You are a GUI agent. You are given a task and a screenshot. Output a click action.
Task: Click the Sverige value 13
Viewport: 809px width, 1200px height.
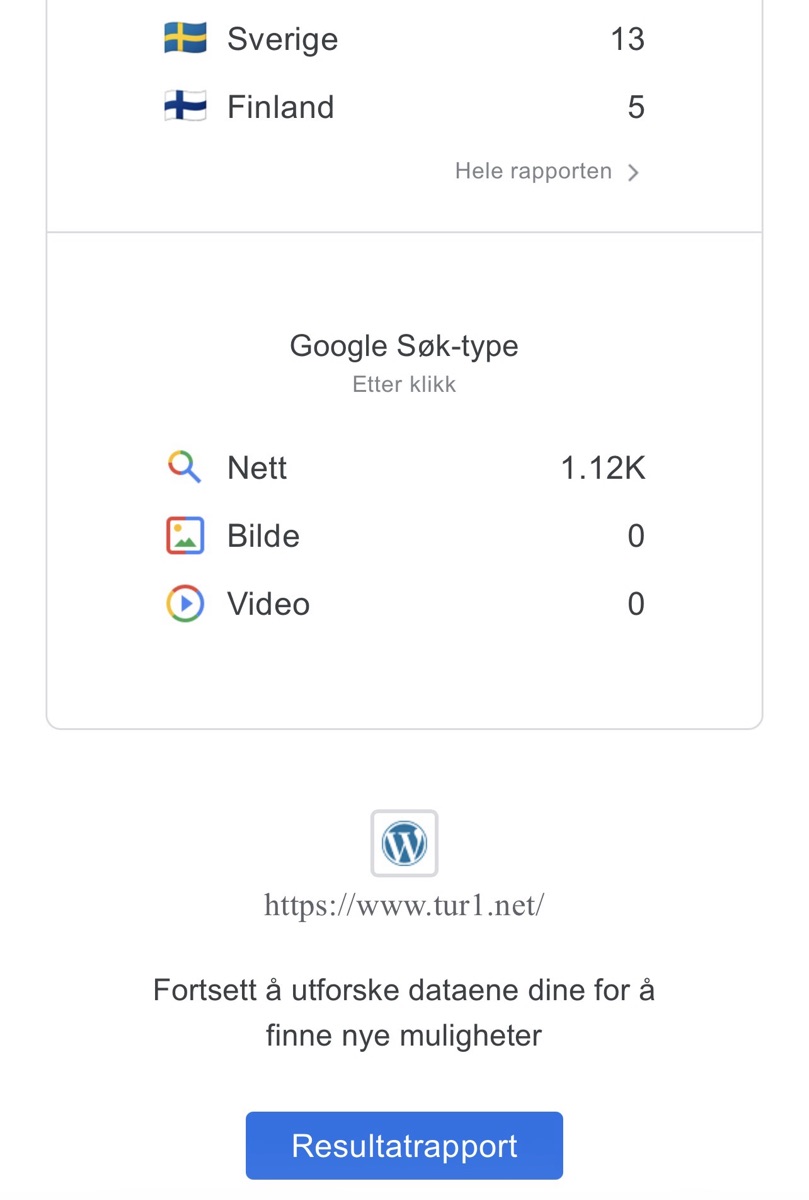pyautogui.click(x=627, y=40)
